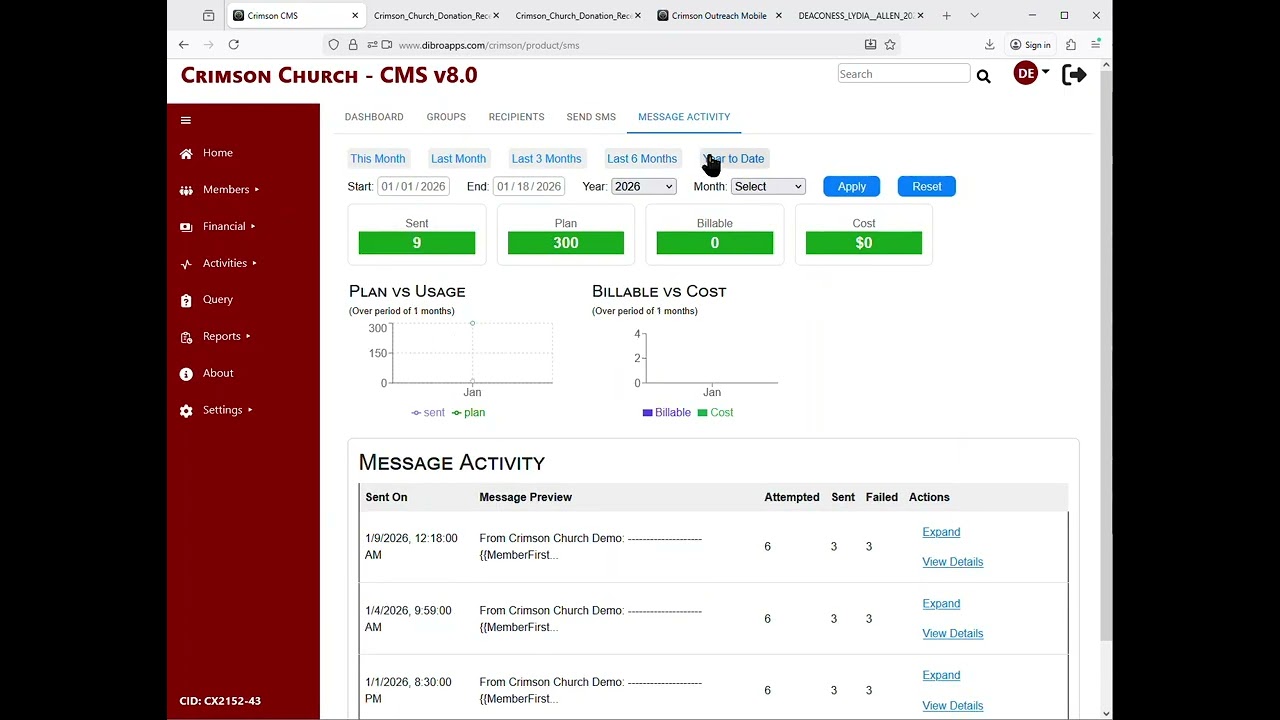Close the Crimson Outreach Mobile tab
Screen dimensions: 1280x720
coord(778,16)
